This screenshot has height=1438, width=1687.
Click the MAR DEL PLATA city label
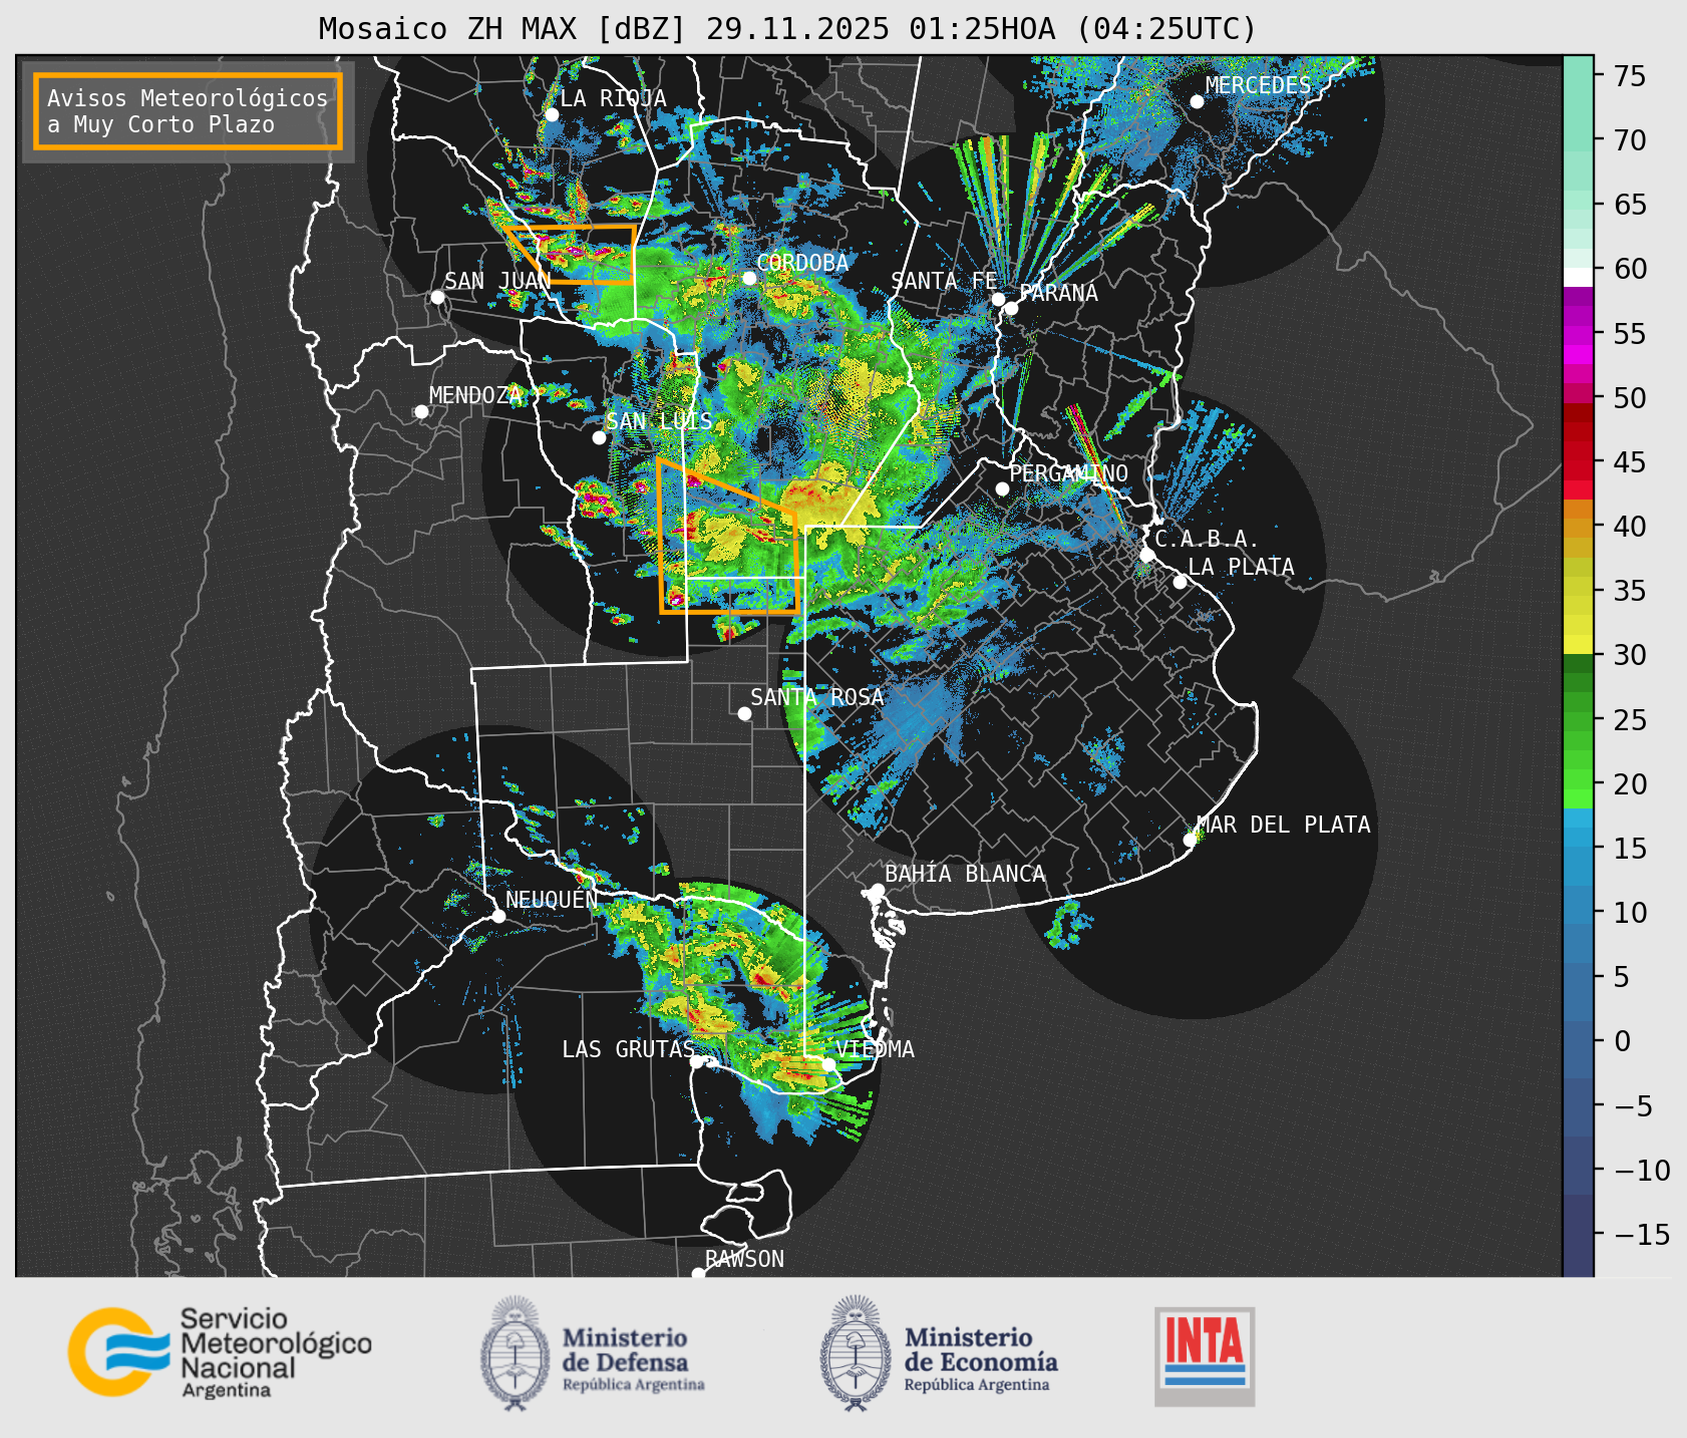[1283, 825]
